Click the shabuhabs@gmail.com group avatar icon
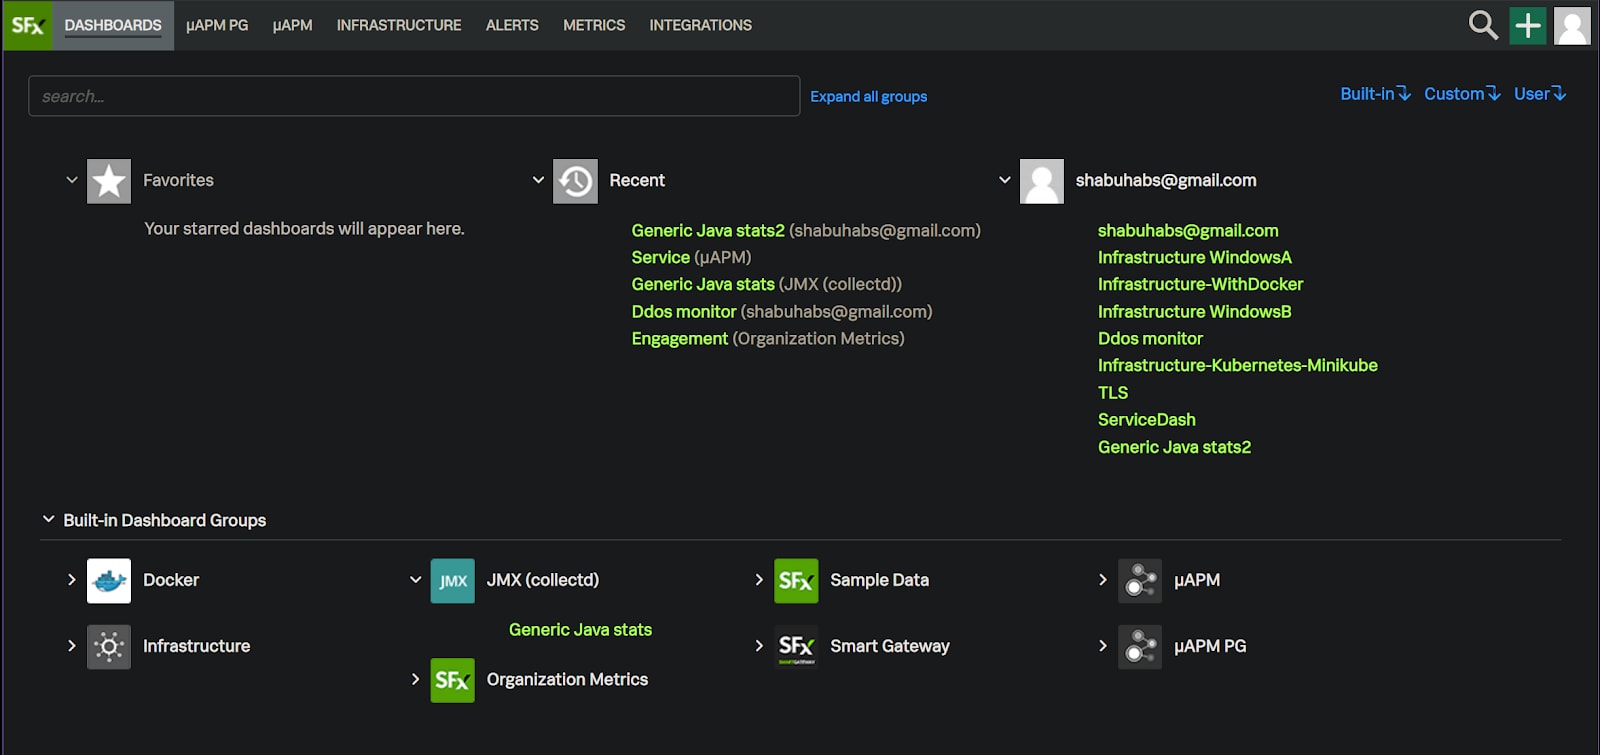 [1042, 181]
